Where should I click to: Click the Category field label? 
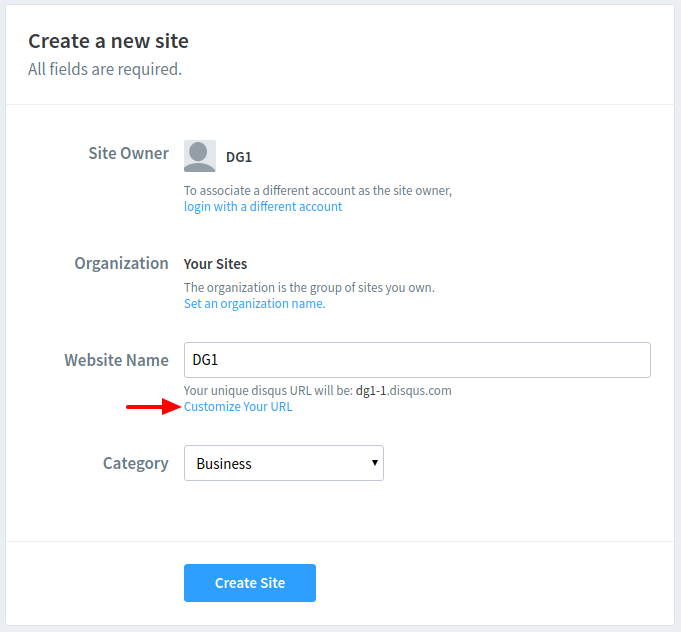[x=136, y=463]
